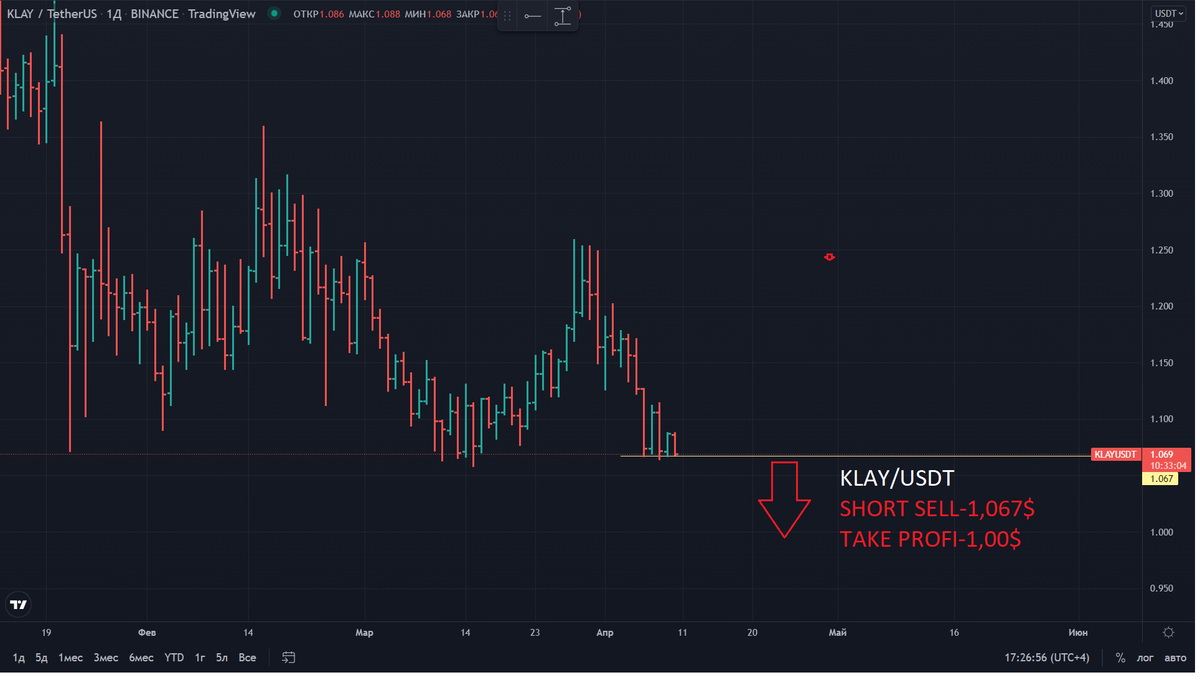This screenshot has height=680, width=1200.
Task: Click BINANCE exchange name in title
Action: (x=154, y=14)
